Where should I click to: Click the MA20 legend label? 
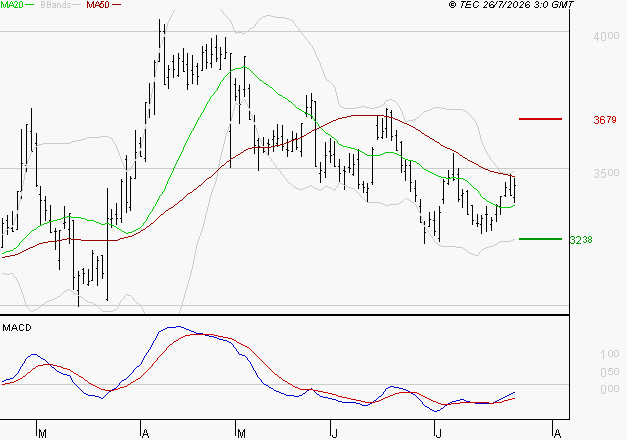click(x=12, y=5)
